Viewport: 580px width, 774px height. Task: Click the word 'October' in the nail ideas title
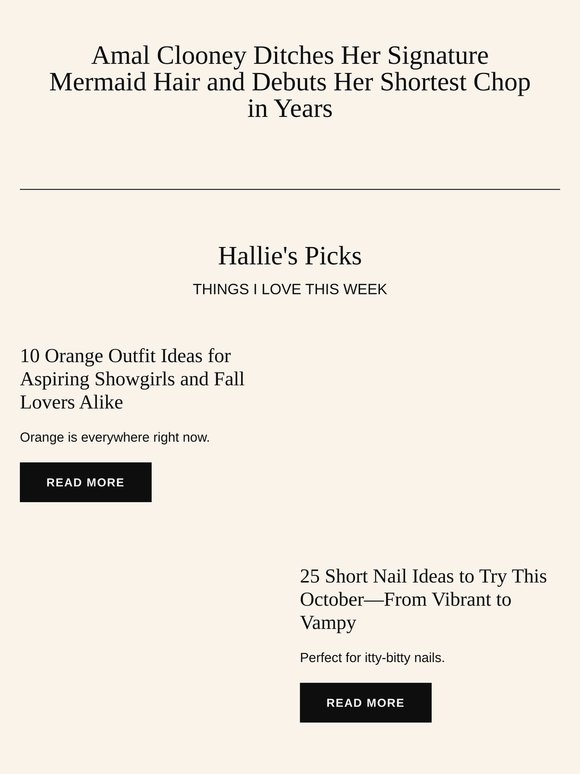coord(332,599)
